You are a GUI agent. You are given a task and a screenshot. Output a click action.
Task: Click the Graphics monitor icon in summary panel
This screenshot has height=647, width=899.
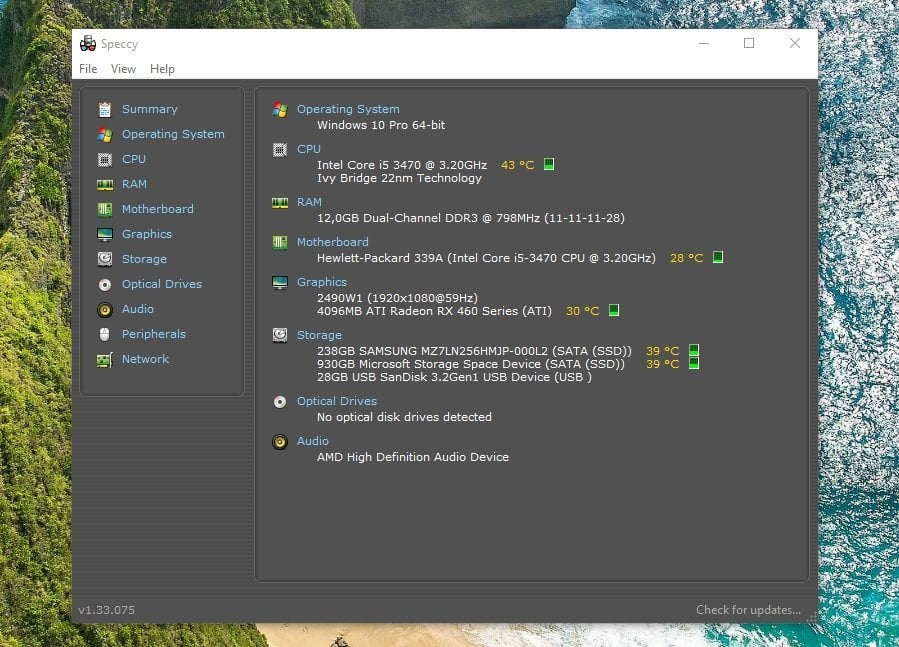[x=280, y=283]
